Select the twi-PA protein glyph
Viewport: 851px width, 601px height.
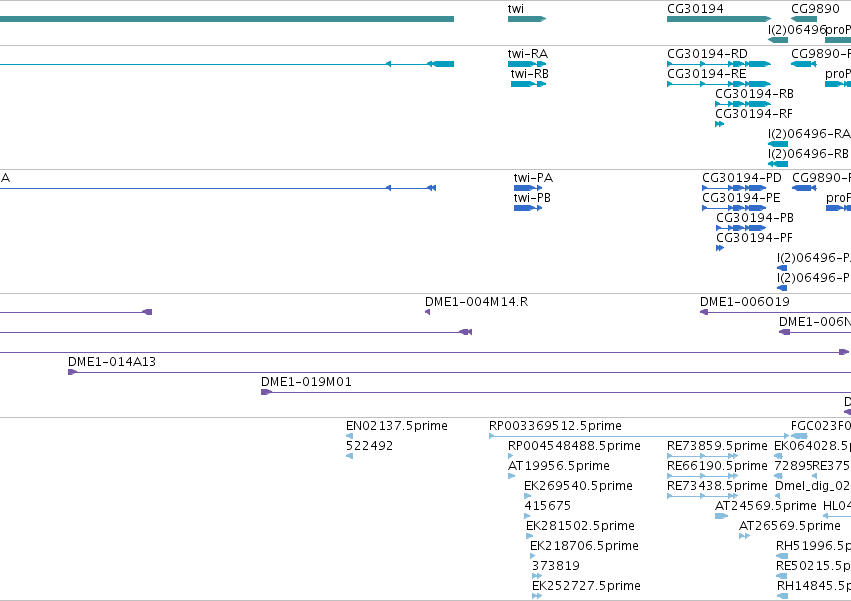[x=528, y=188]
